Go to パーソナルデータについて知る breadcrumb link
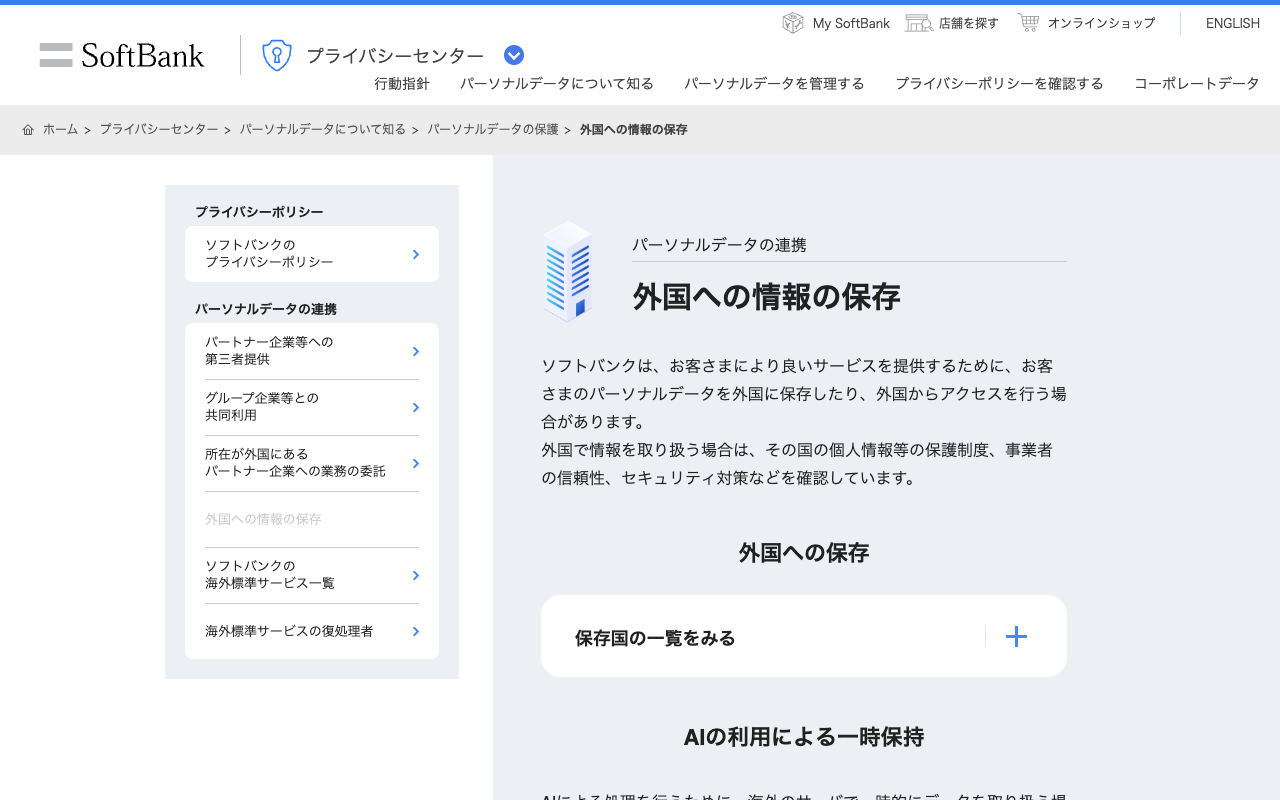 tap(323, 130)
